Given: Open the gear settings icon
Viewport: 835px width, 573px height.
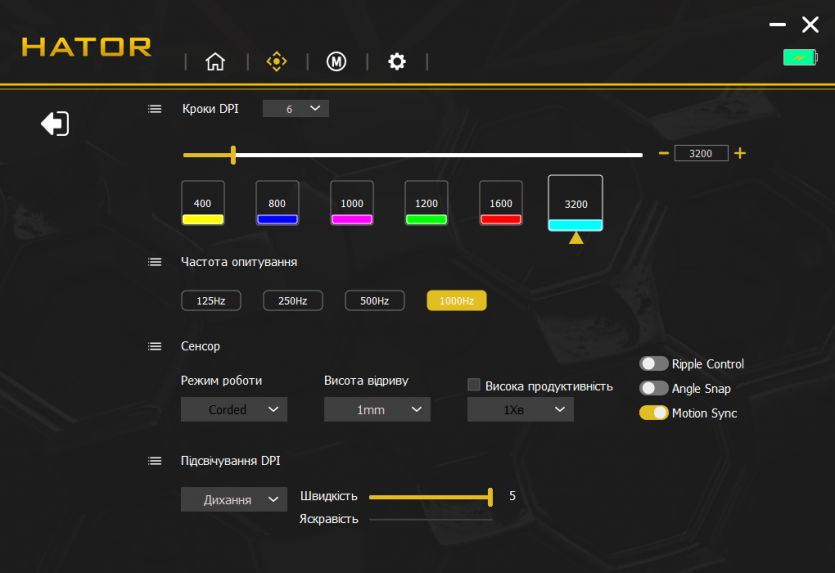Looking at the screenshot, I should tap(397, 62).
